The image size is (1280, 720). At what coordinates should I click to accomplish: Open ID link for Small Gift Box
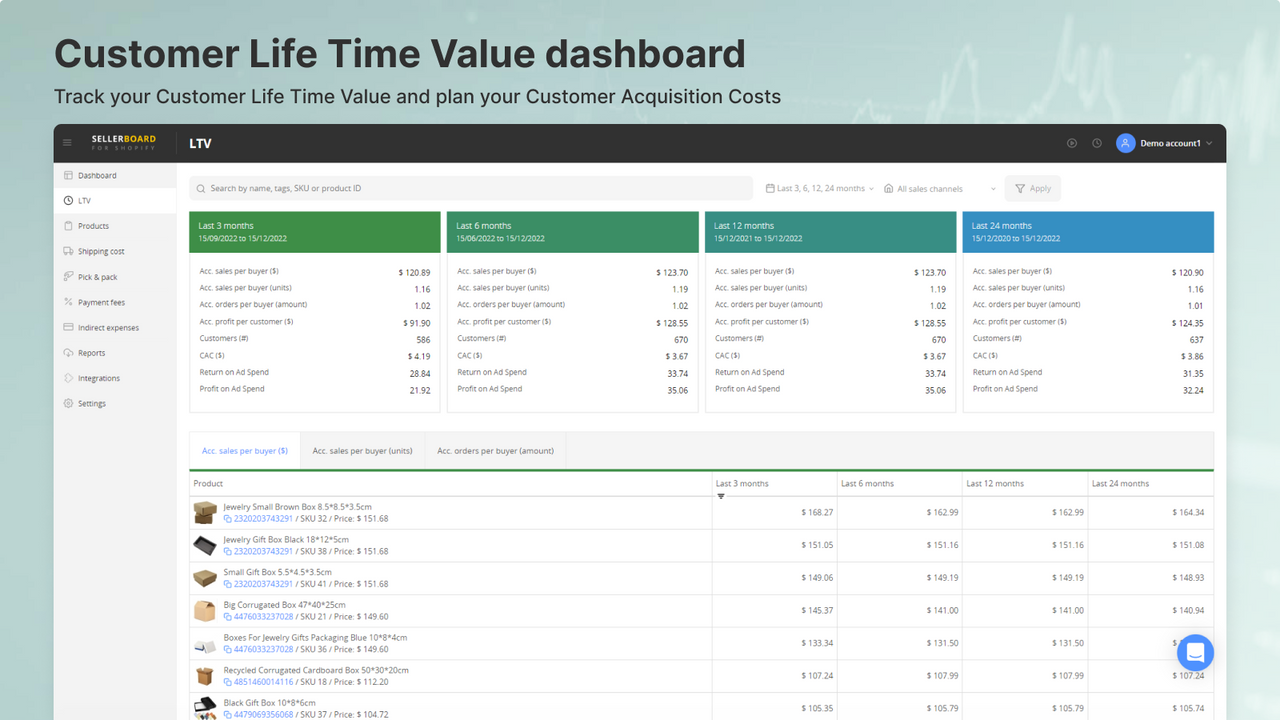(x=263, y=584)
